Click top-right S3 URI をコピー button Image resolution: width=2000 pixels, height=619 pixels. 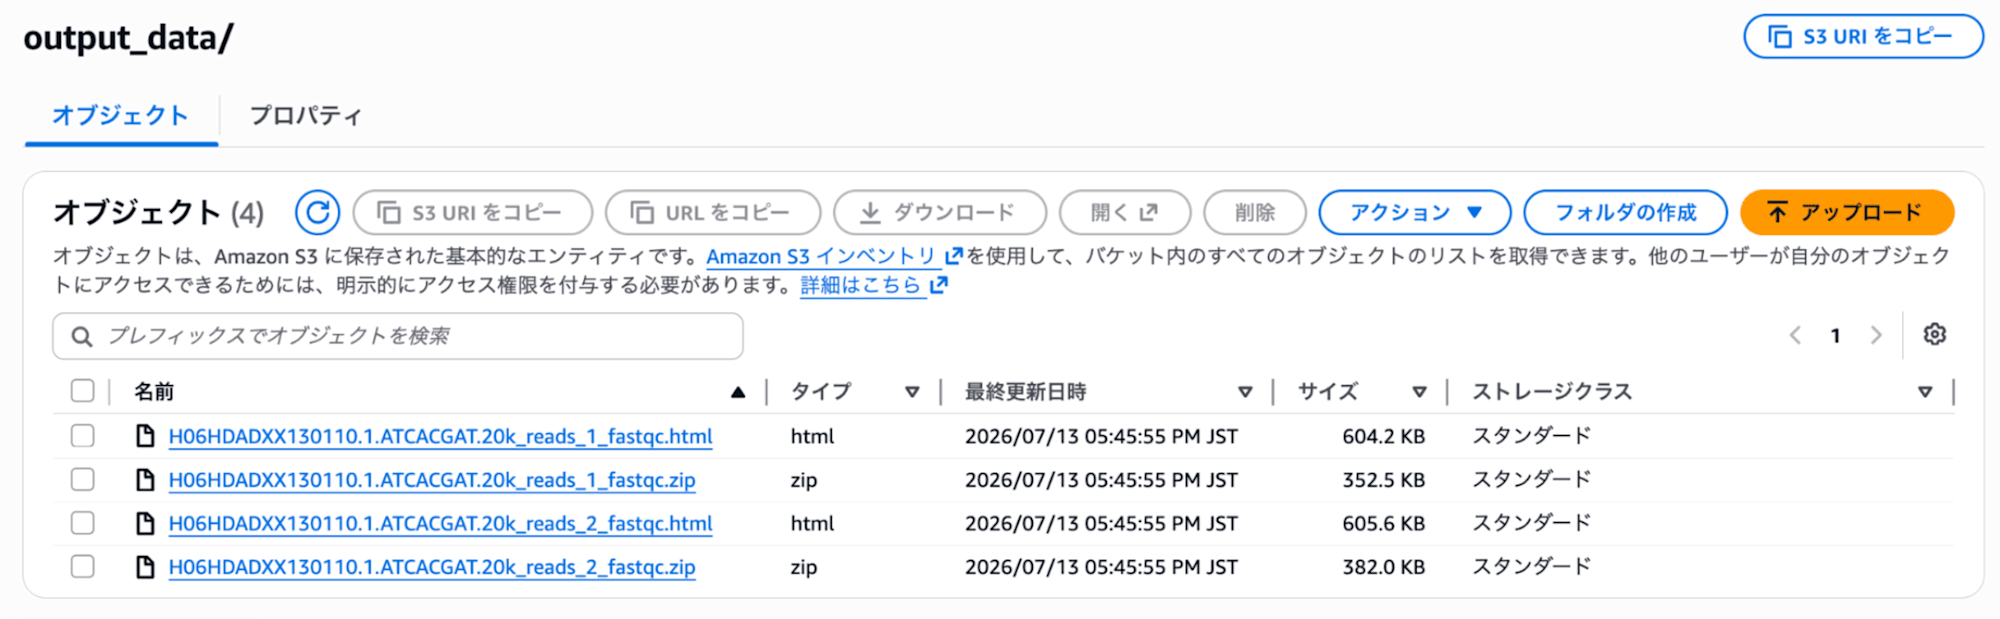(x=1864, y=37)
